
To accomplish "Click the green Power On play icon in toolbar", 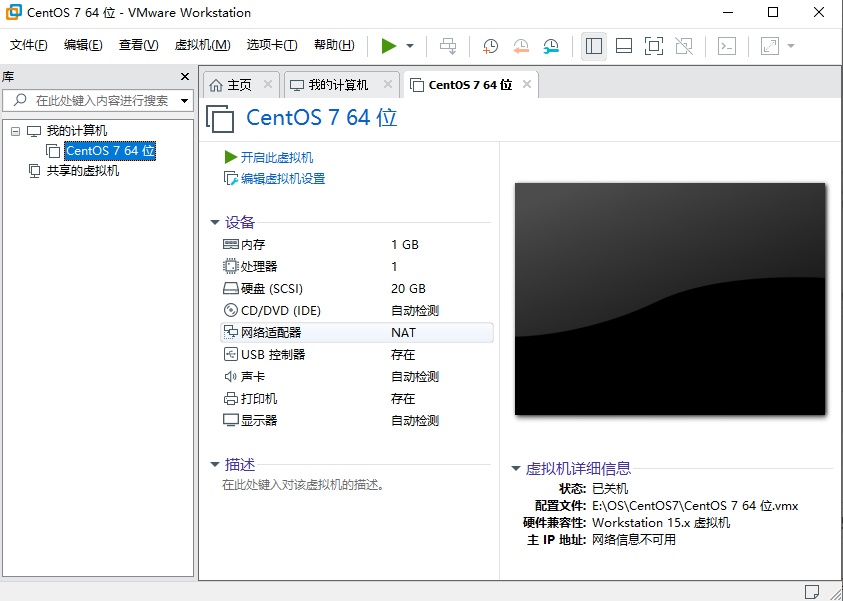I will point(389,46).
